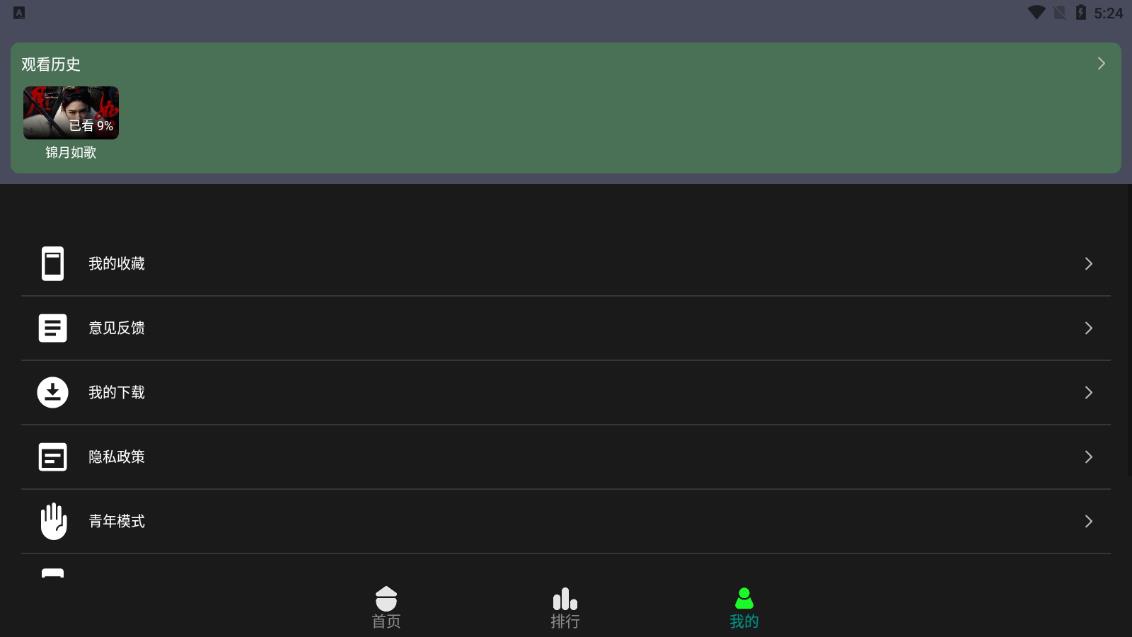Image resolution: width=1132 pixels, height=637 pixels.
Task: Open the 观看历史 title link
Action: pyautogui.click(x=51, y=64)
